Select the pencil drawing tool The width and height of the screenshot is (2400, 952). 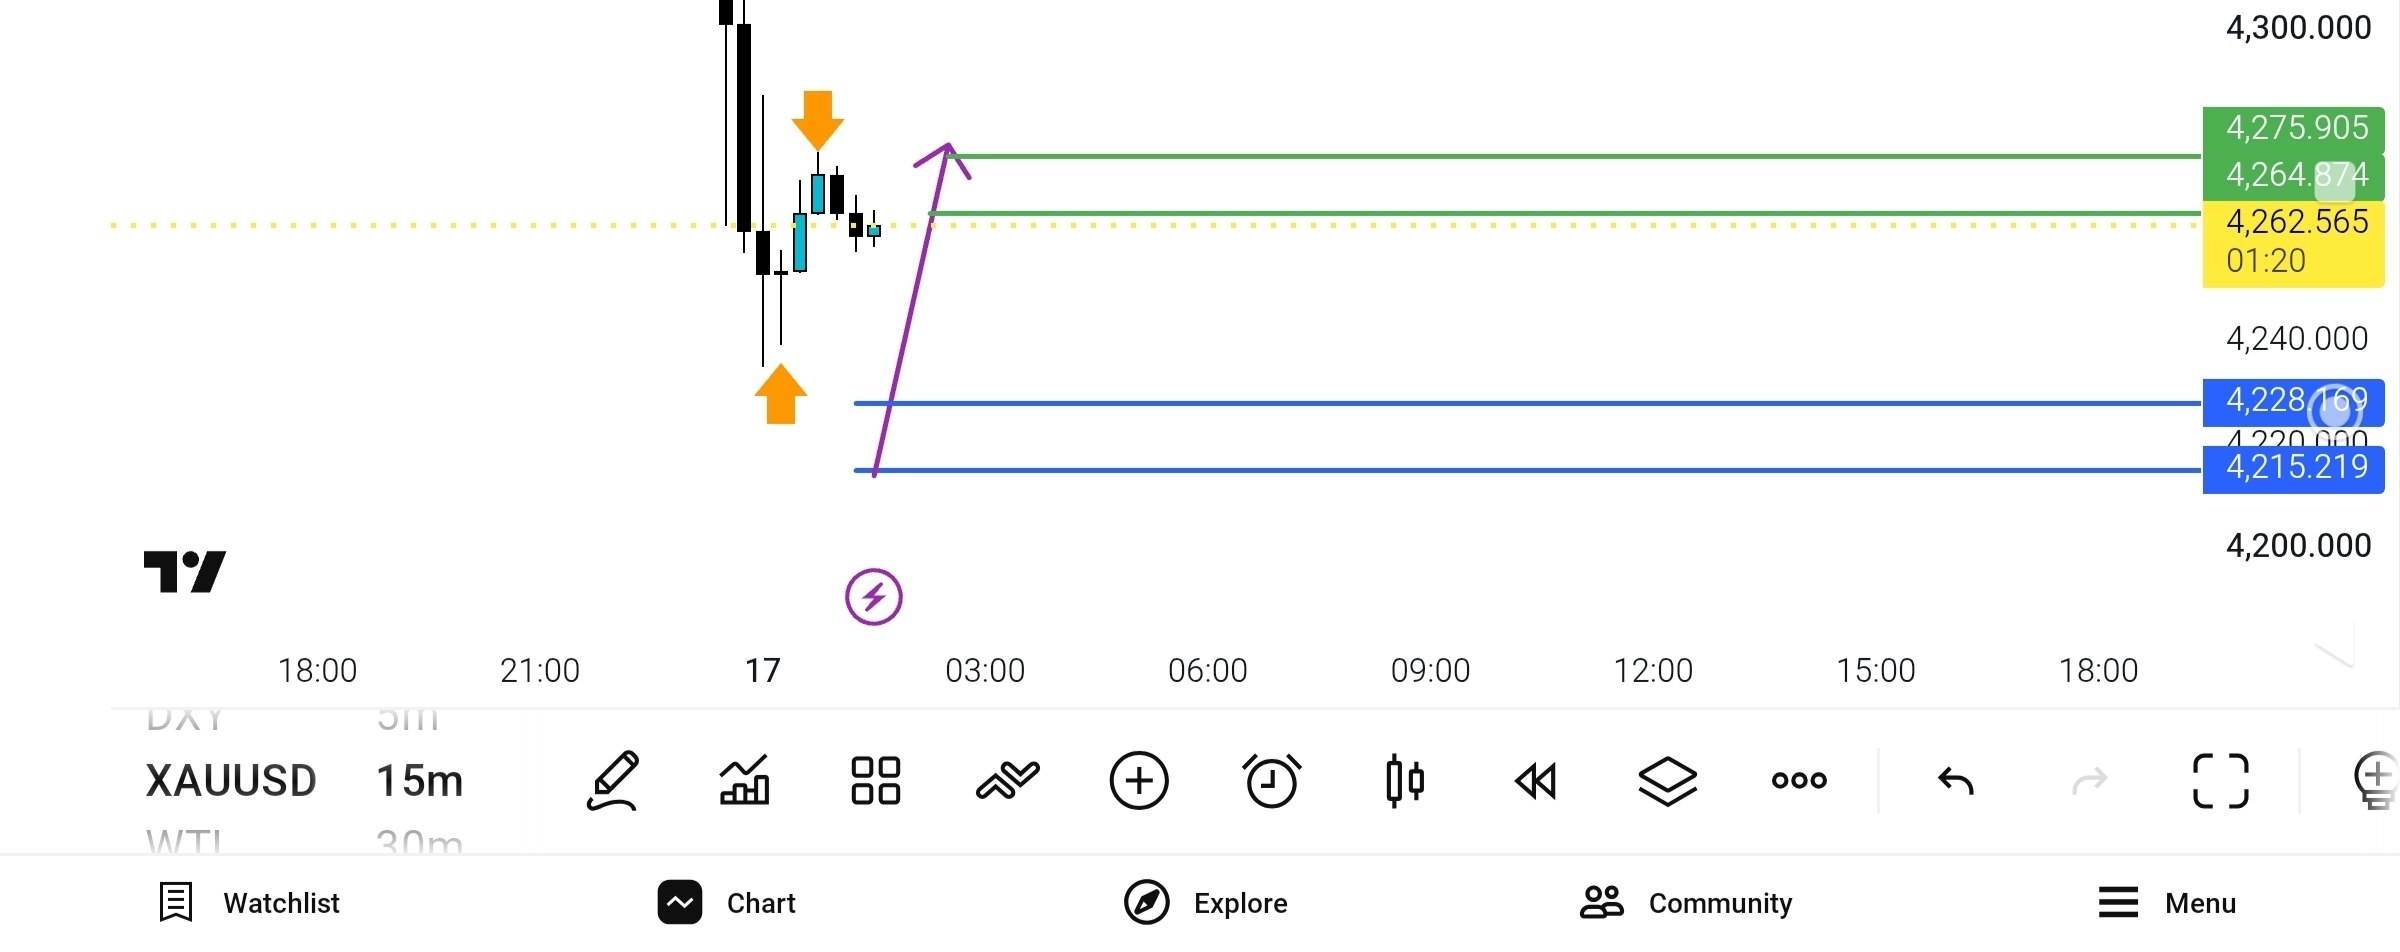(612, 780)
